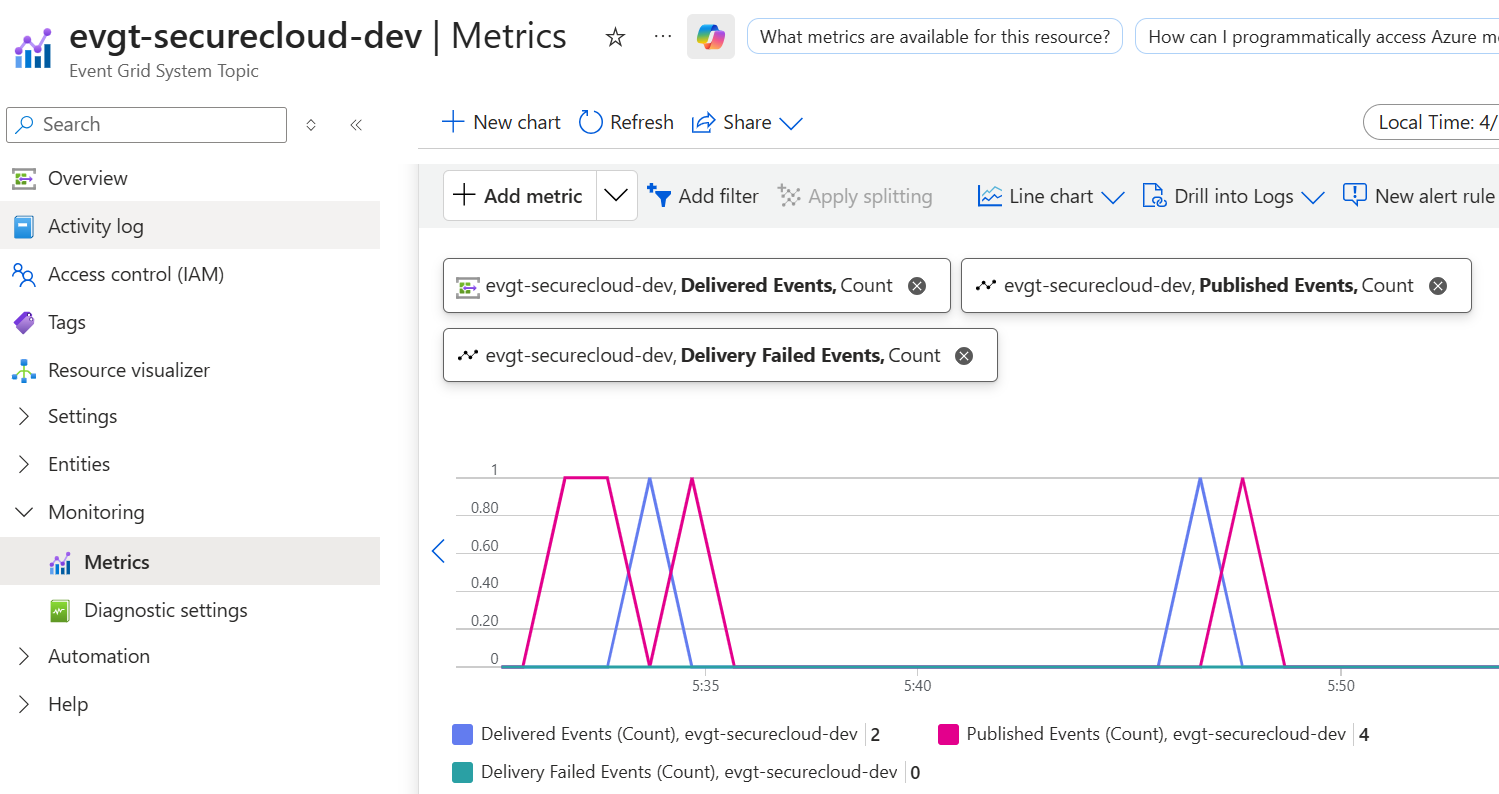Click New alert rule
This screenshot has width=1499, height=794.
1419,196
